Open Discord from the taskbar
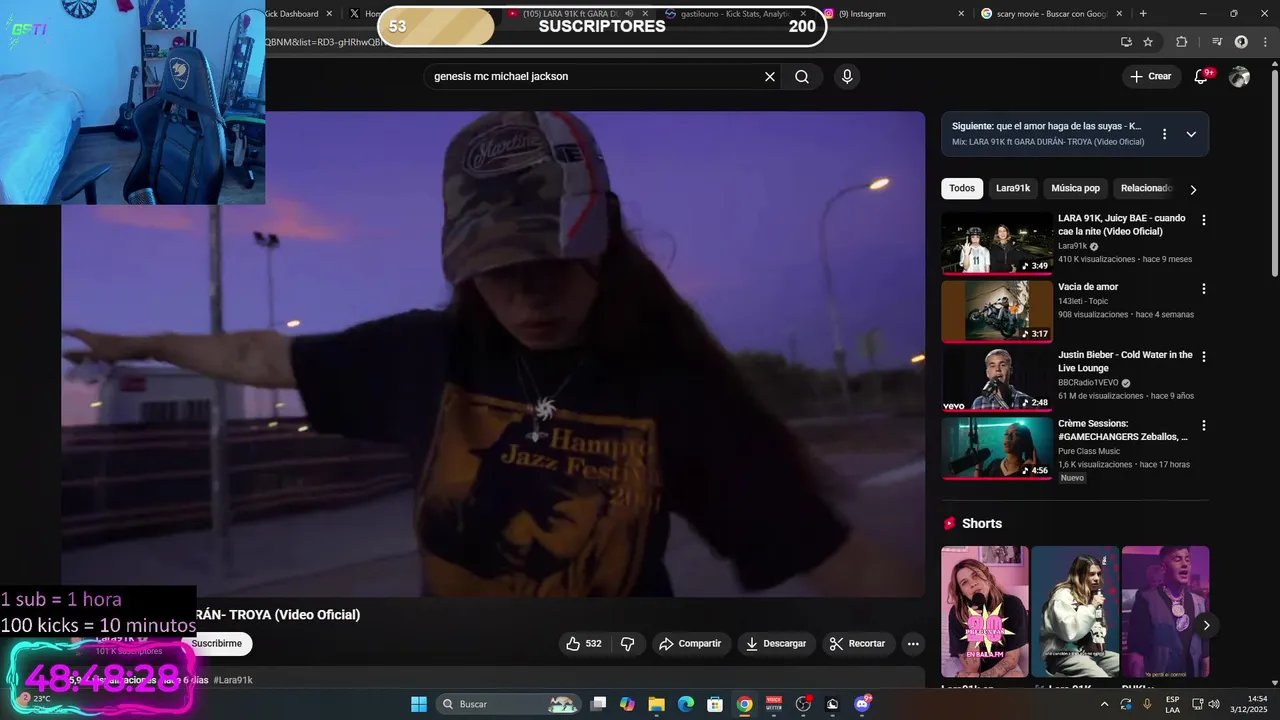 coord(862,704)
